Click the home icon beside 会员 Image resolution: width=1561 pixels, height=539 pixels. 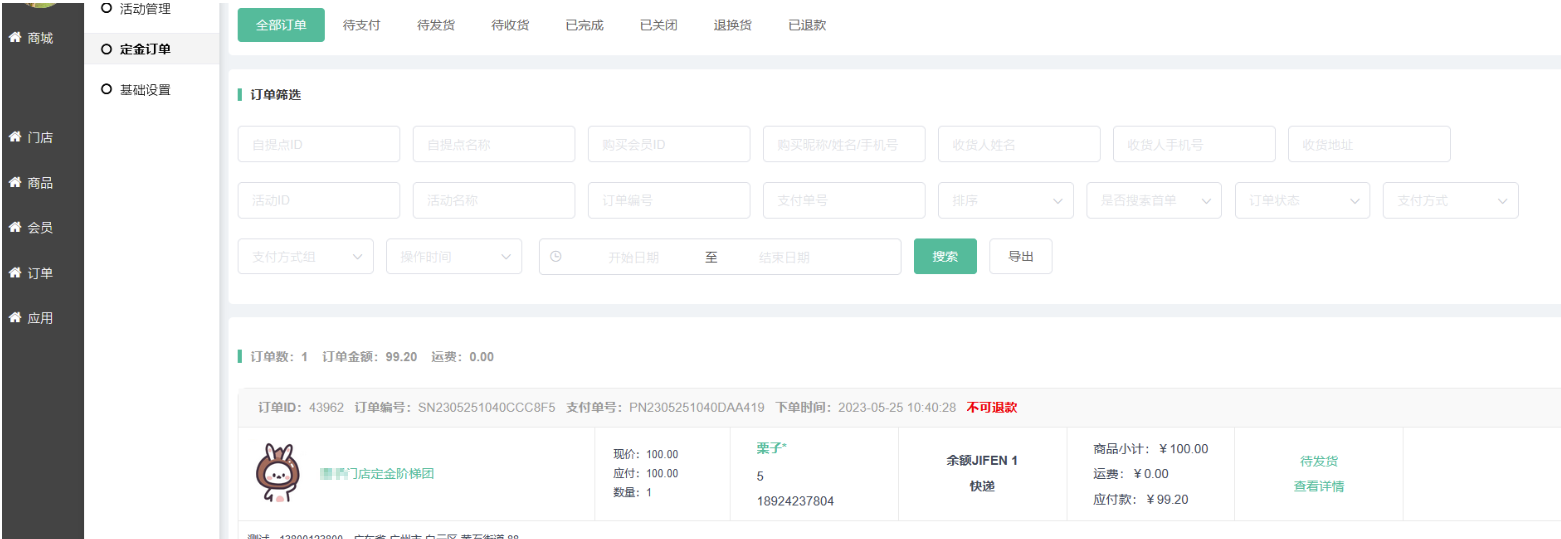click(15, 227)
